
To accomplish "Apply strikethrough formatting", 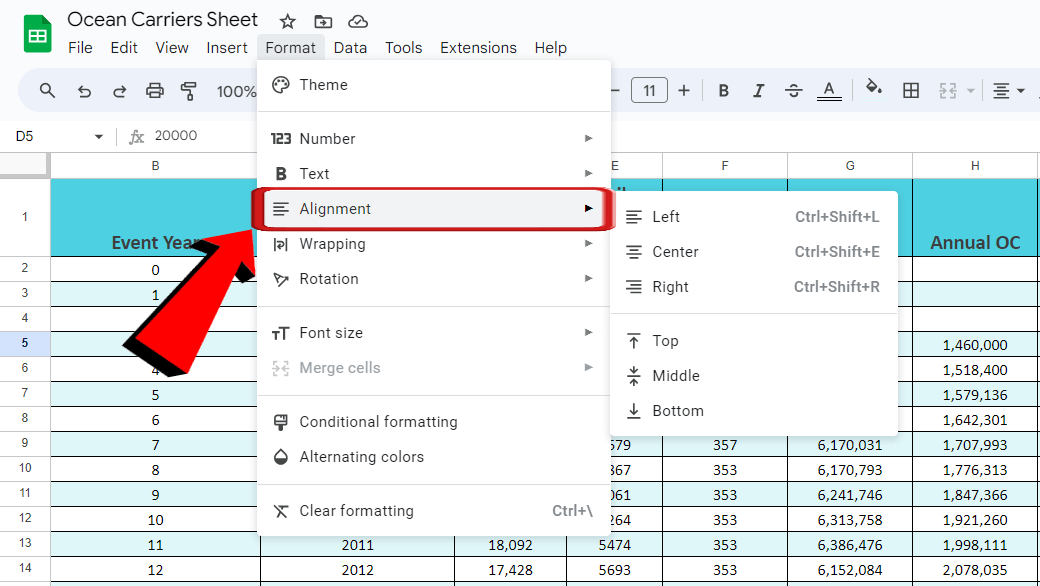I will (793, 90).
